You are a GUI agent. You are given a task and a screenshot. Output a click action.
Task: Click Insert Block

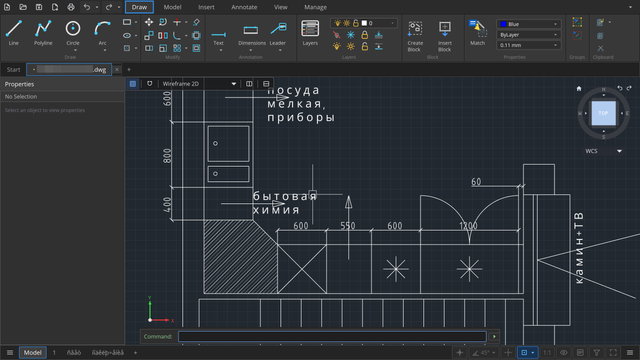click(x=444, y=36)
